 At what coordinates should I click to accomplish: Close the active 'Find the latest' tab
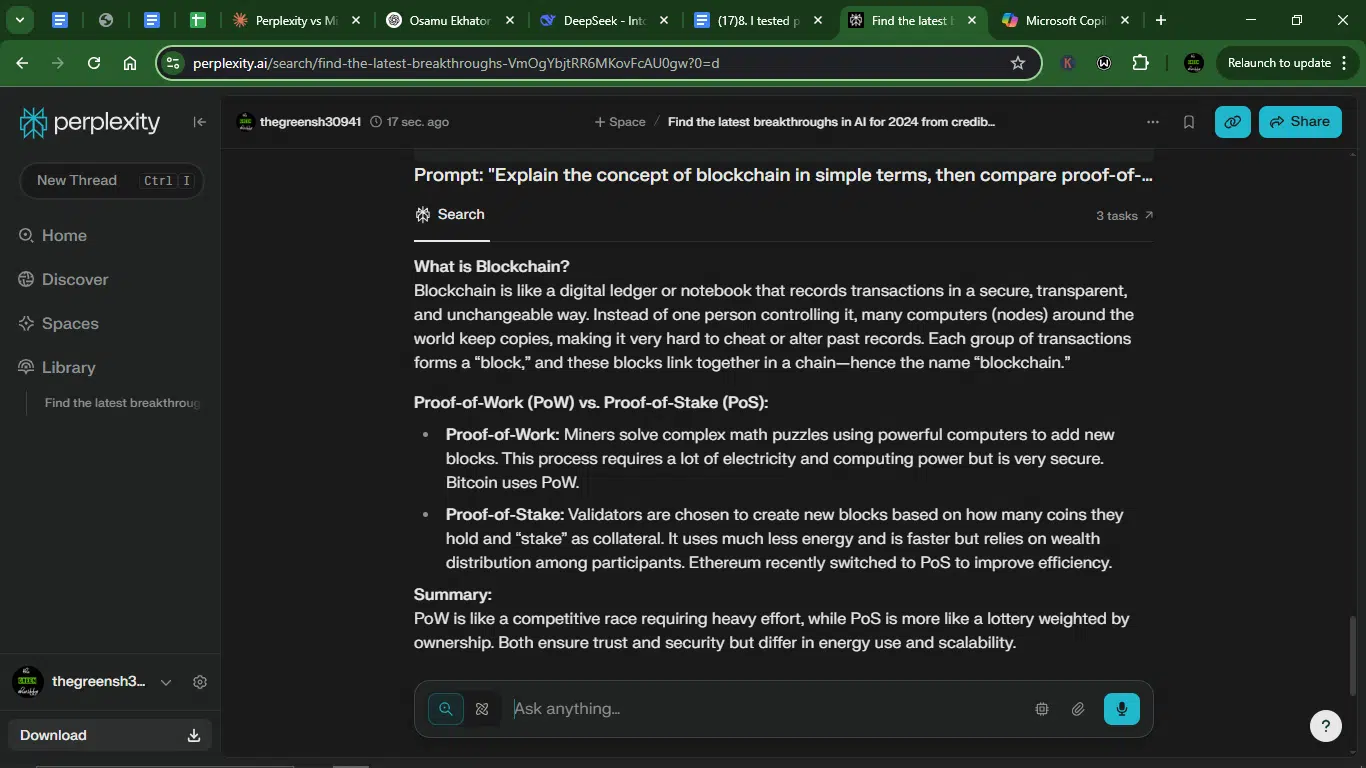coord(971,20)
